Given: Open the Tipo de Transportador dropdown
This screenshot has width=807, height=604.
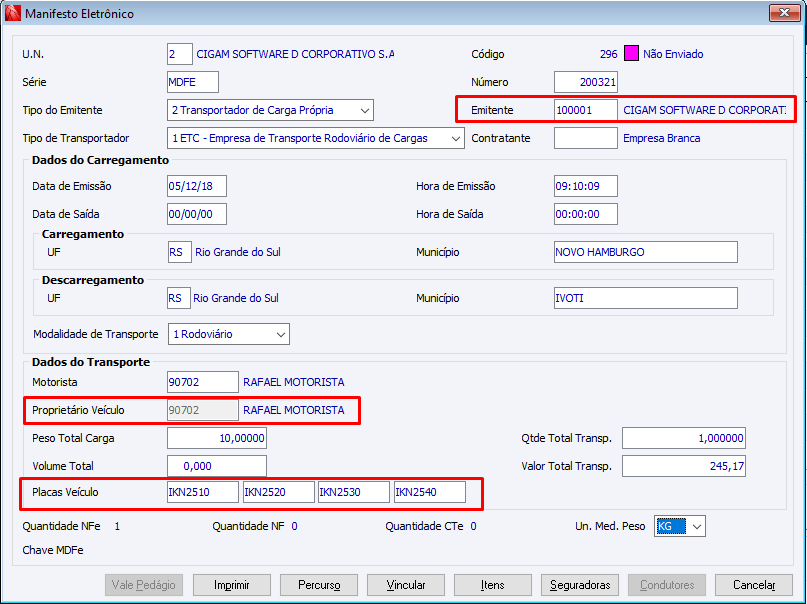Looking at the screenshot, I should (315, 138).
